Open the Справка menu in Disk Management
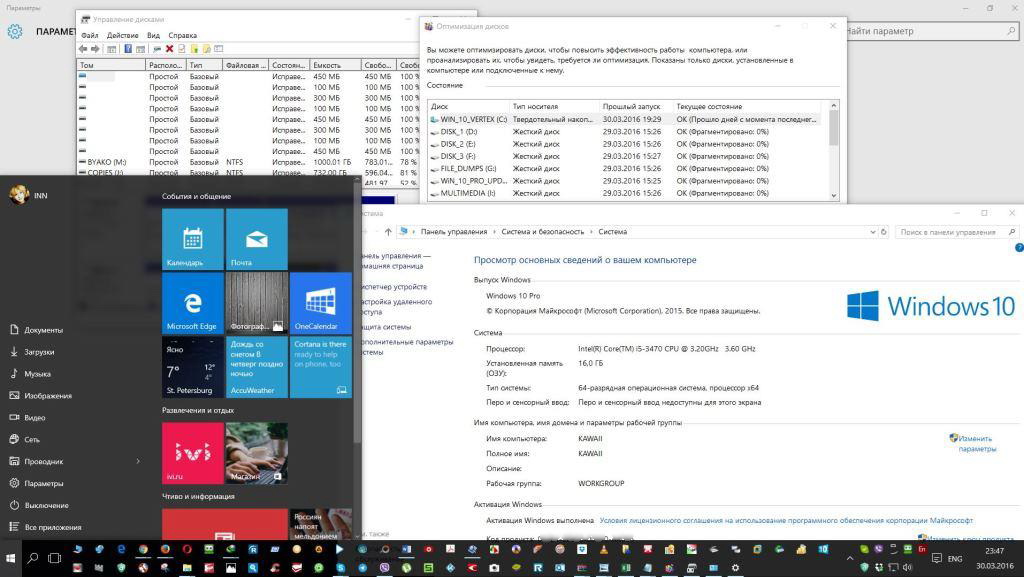This screenshot has height=577, width=1024. tap(183, 35)
